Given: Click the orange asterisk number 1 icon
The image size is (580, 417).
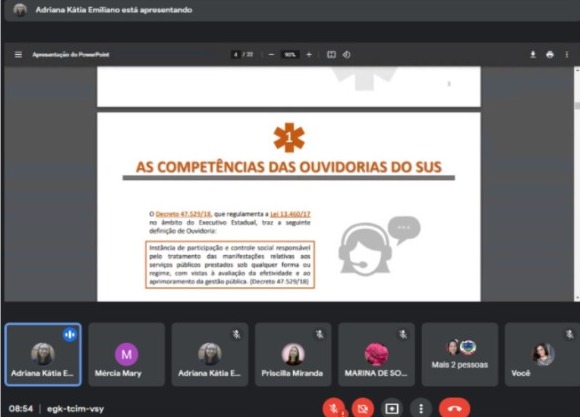Looking at the screenshot, I should point(289,138).
